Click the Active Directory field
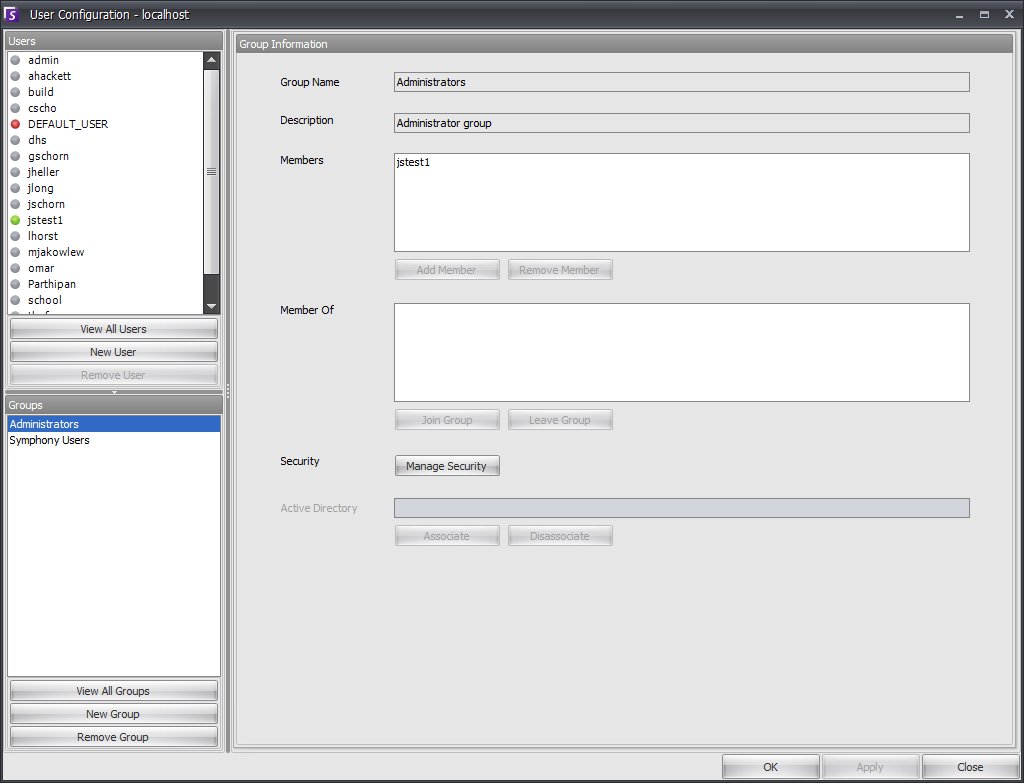The image size is (1024, 783). (x=682, y=508)
